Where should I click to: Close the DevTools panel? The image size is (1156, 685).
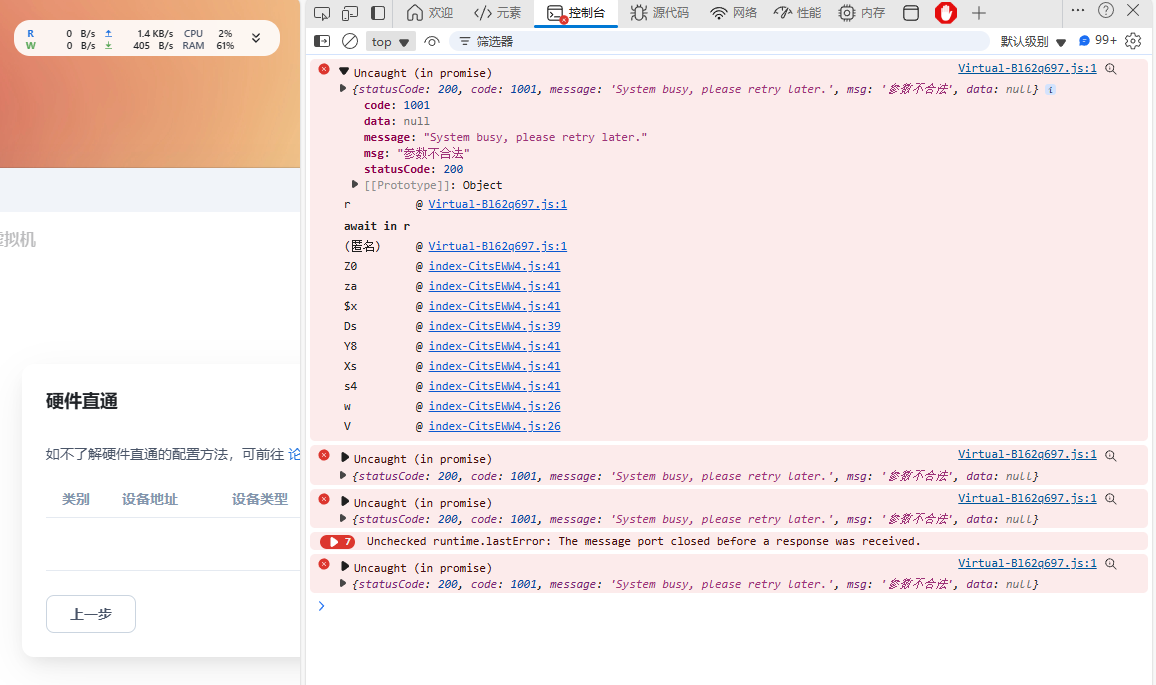click(1133, 10)
